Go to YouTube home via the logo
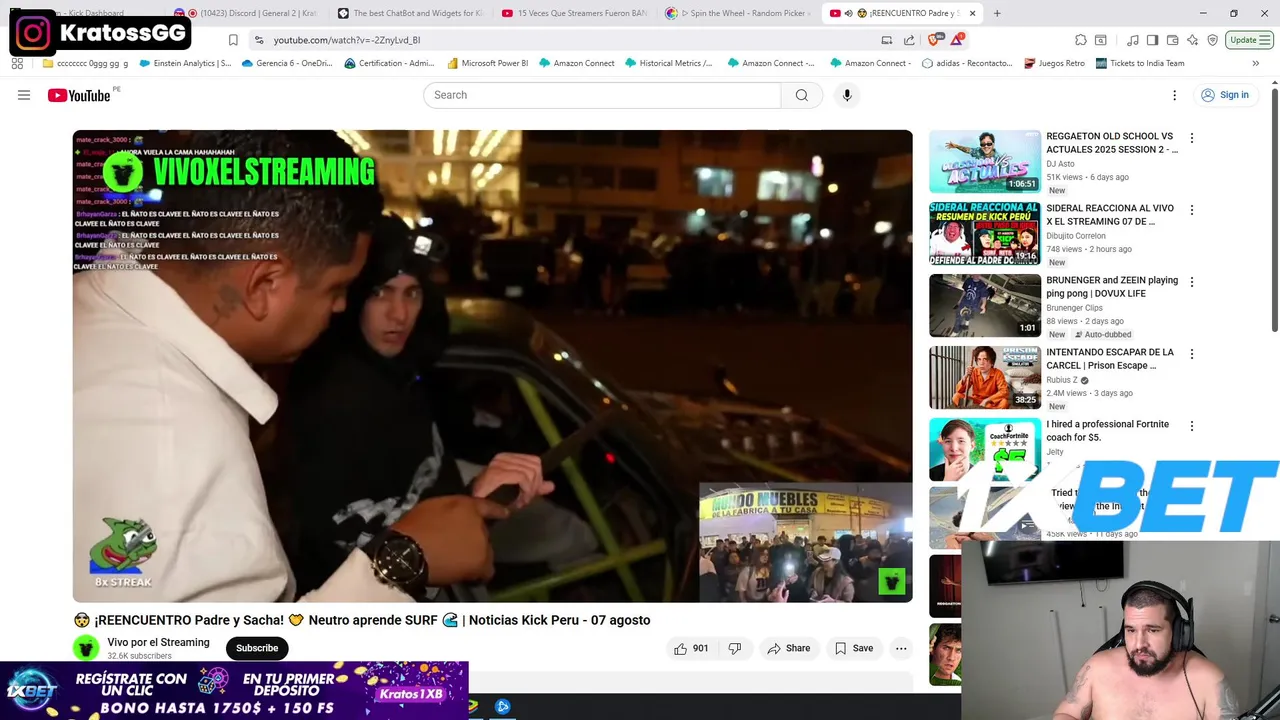 pos(79,95)
